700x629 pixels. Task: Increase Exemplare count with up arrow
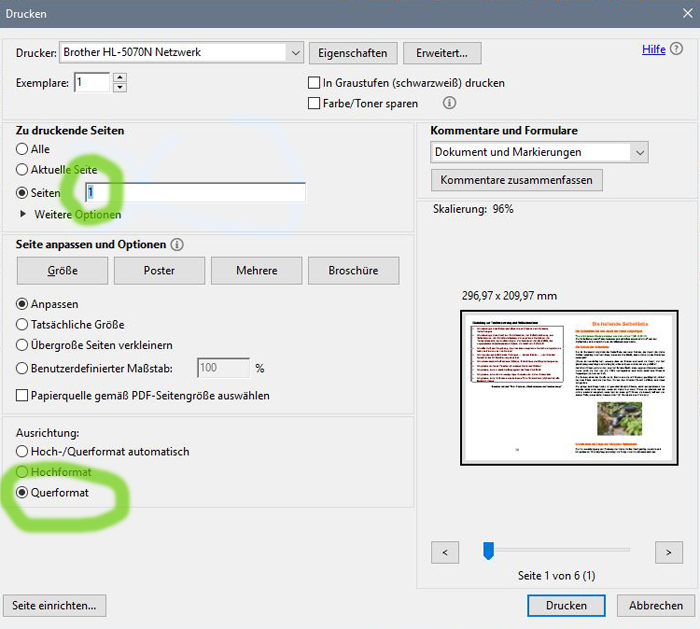coord(120,77)
